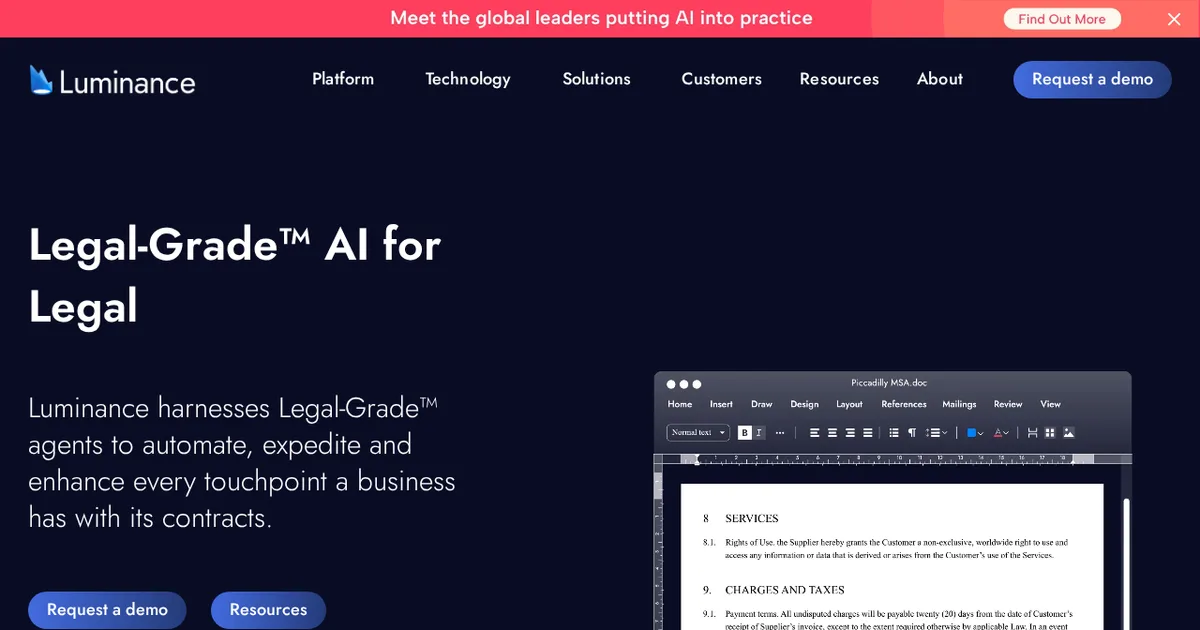
Task: Open the blue highlight color dropdown
Action: 975,433
